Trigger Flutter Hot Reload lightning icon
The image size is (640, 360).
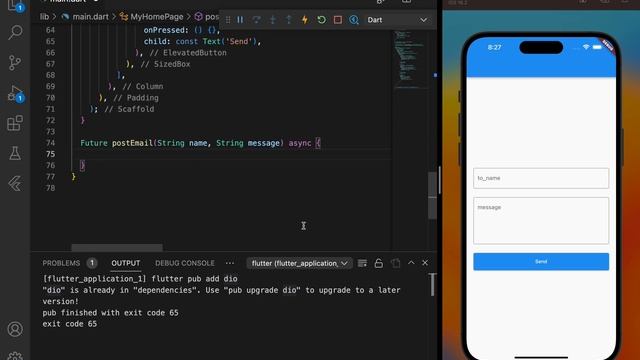tap(305, 20)
